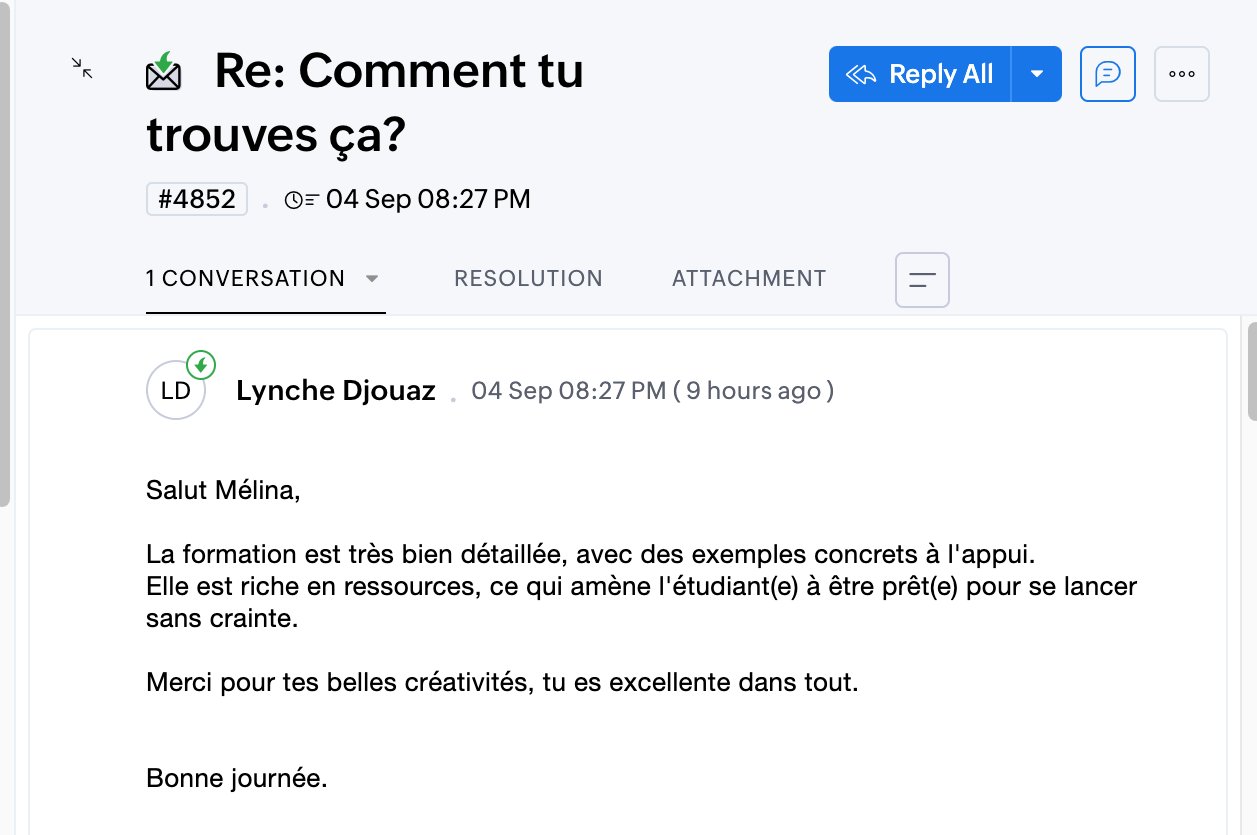Screen dimensions: 1257x835
Task: Toggle the conversation layout lines button
Action: (x=921, y=280)
